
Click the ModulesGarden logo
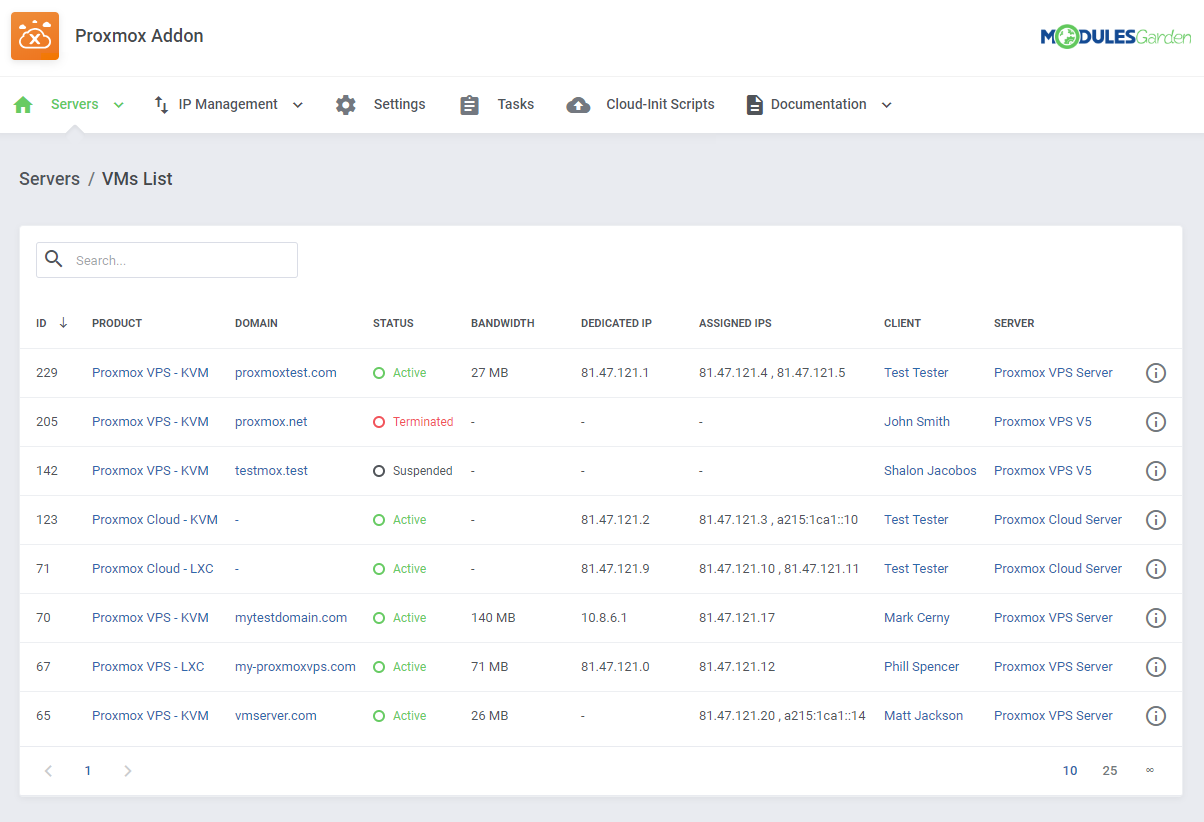pyautogui.click(x=1116, y=37)
